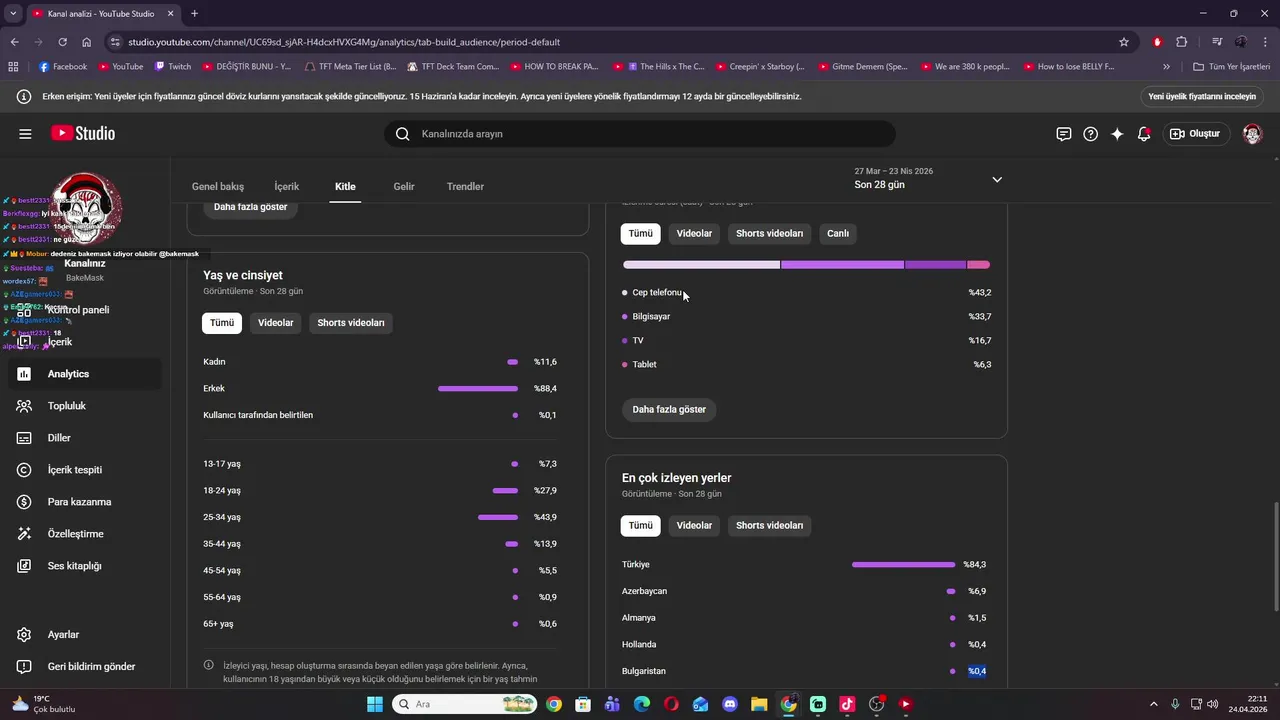Click Daha fazla göster under device list
The width and height of the screenshot is (1280, 720).
669,409
